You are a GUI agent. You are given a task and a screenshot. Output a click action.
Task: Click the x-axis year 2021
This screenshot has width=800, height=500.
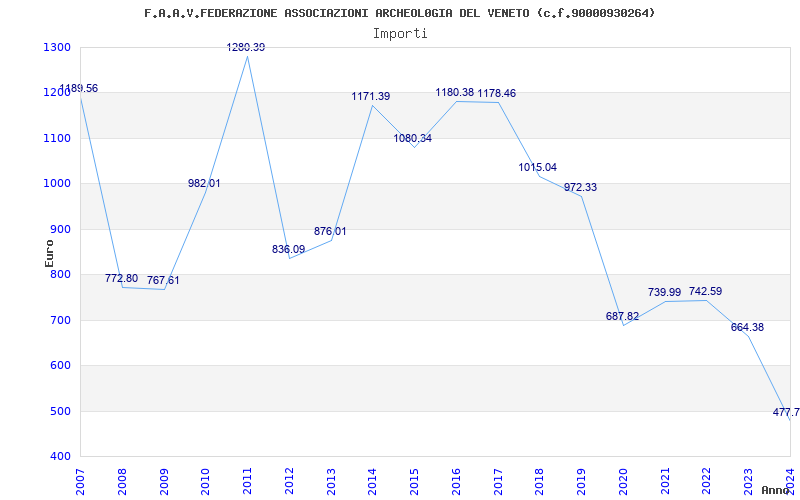(665, 482)
